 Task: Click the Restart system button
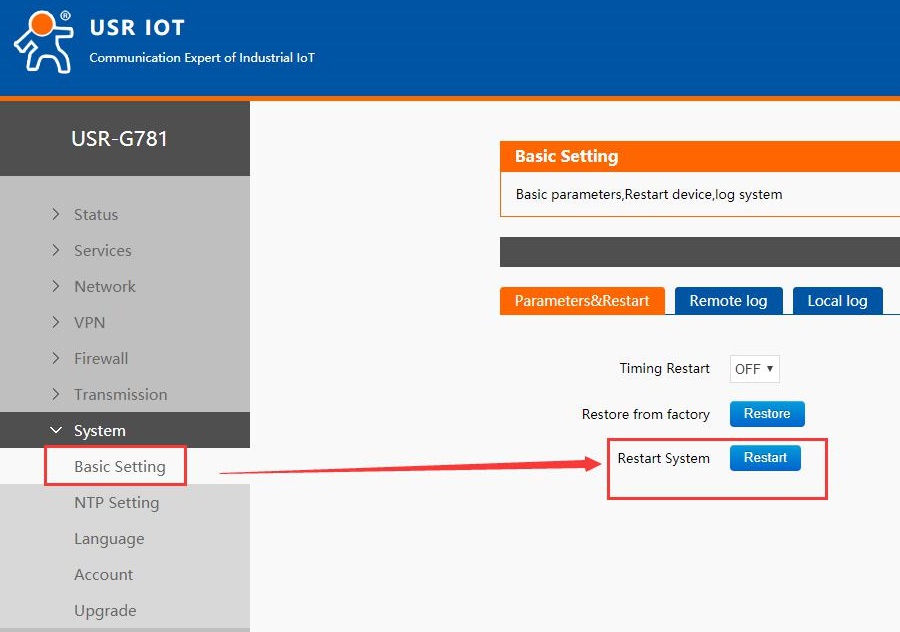click(x=765, y=457)
